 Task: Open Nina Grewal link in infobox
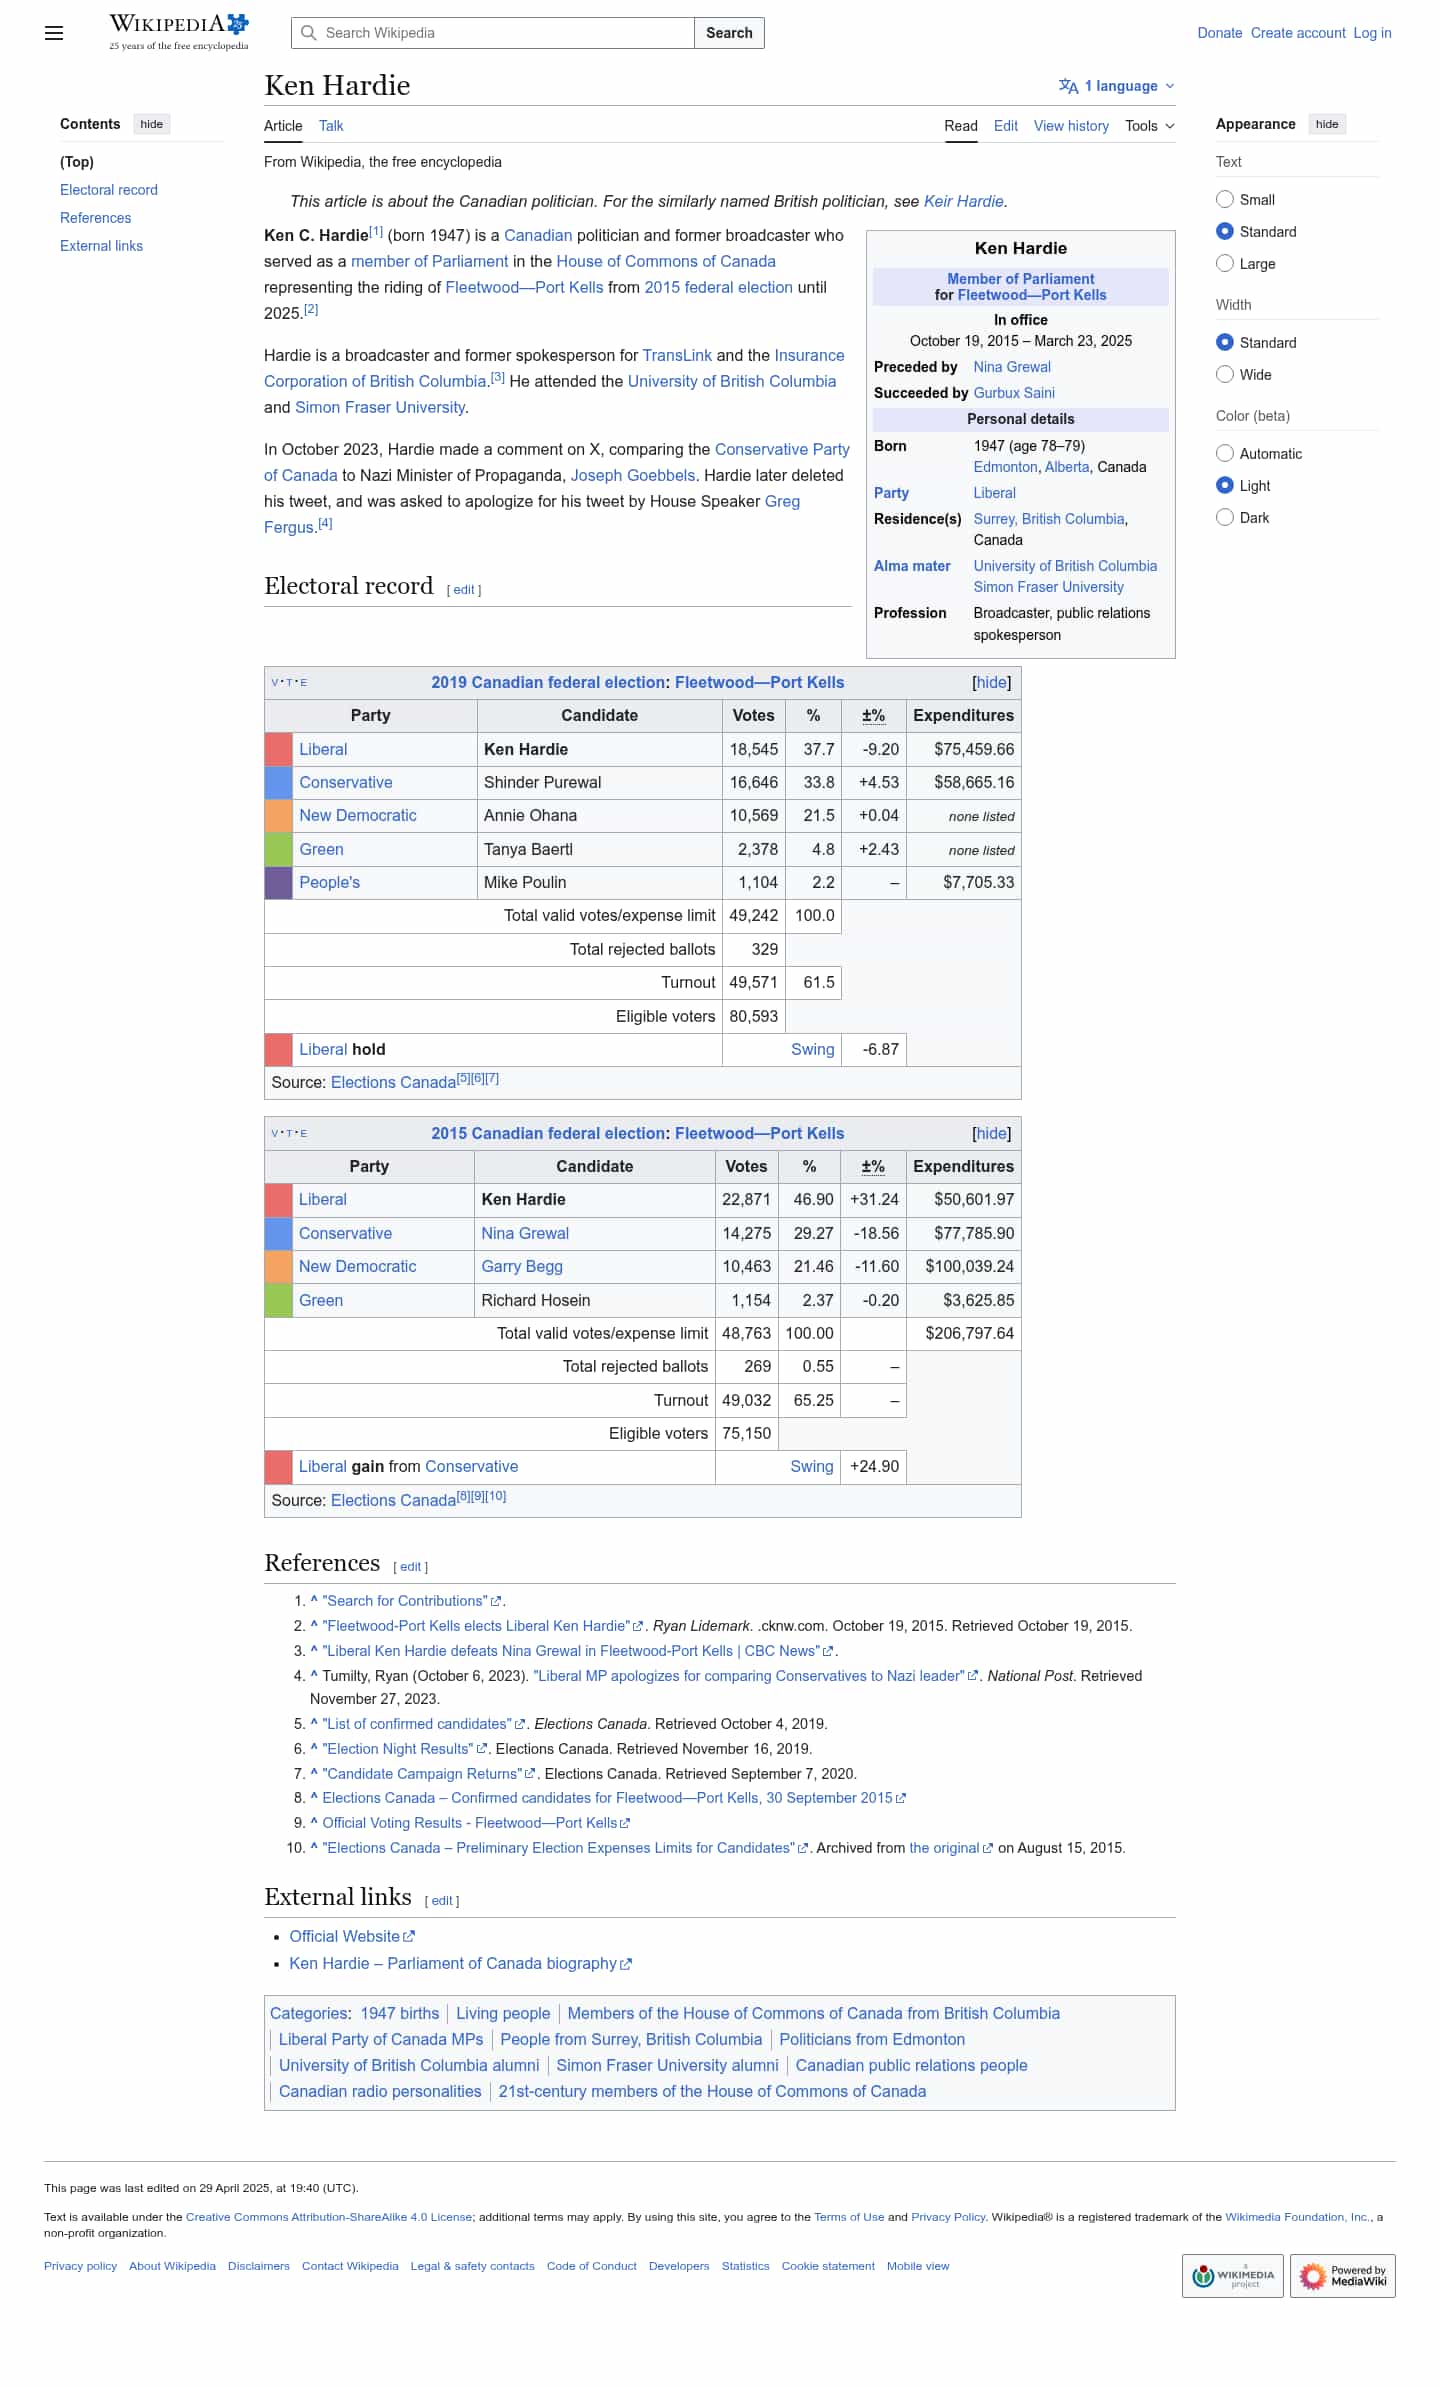(1012, 367)
